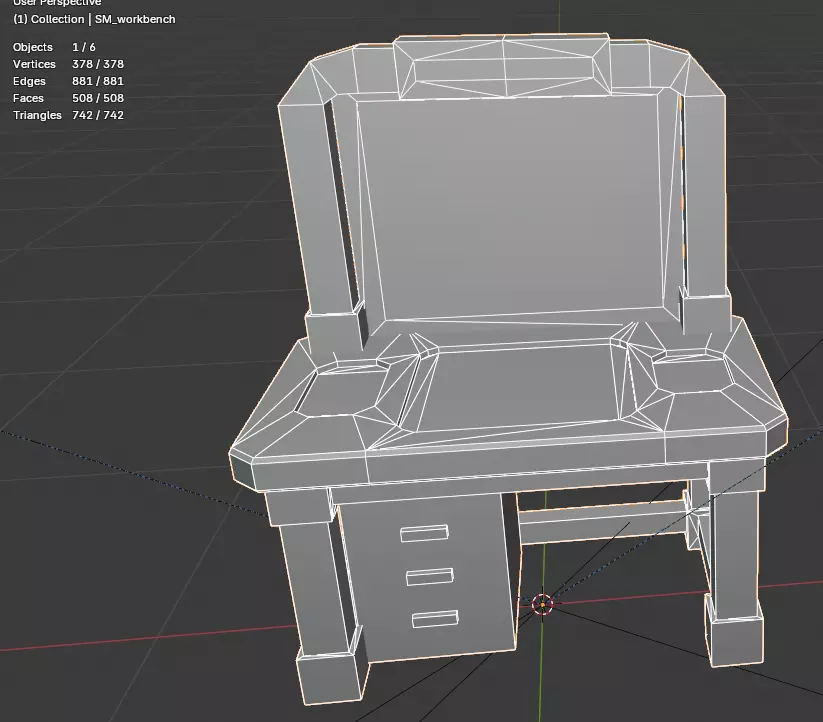The height and width of the screenshot is (722, 823).
Task: Click the Faces 508 / 508 statistic
Action: pyautogui.click(x=68, y=98)
